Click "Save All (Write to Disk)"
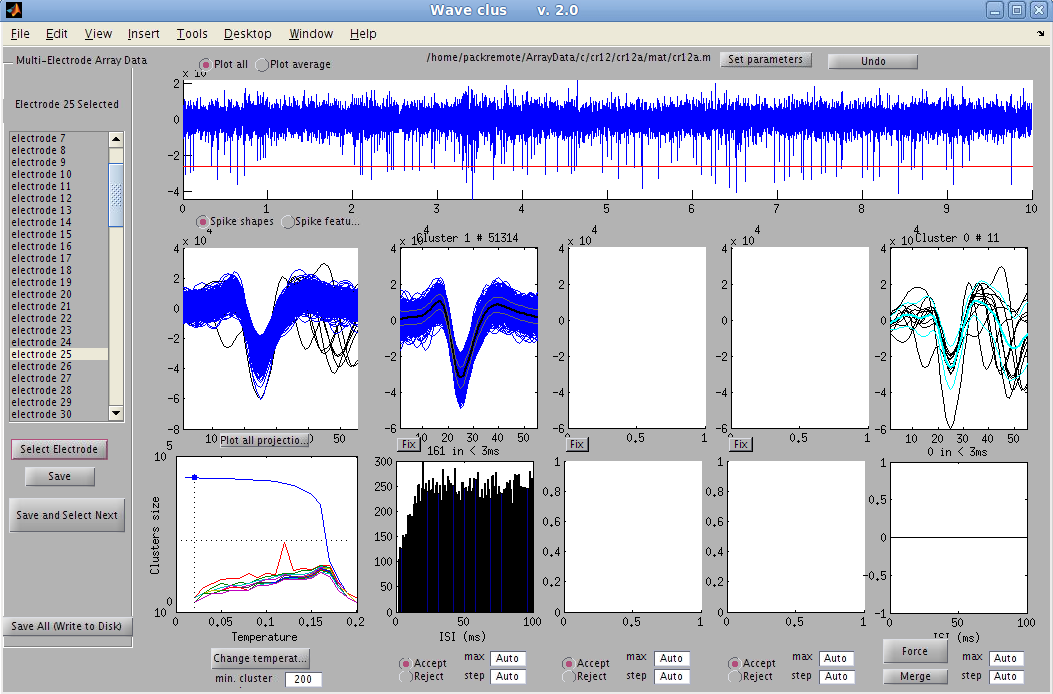Viewport: 1053px width, 694px height. 67,627
